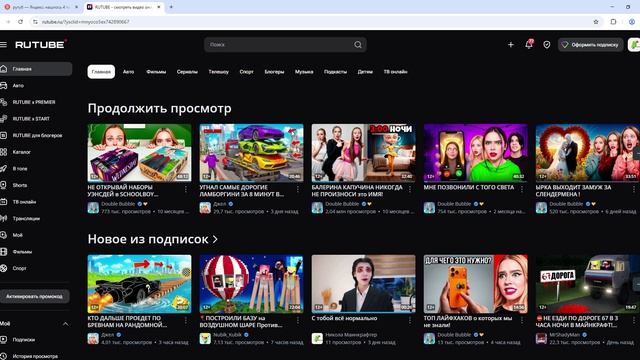The height and width of the screenshot is (360, 640).
Task: Click the search magnifier icon
Action: tap(358, 44)
